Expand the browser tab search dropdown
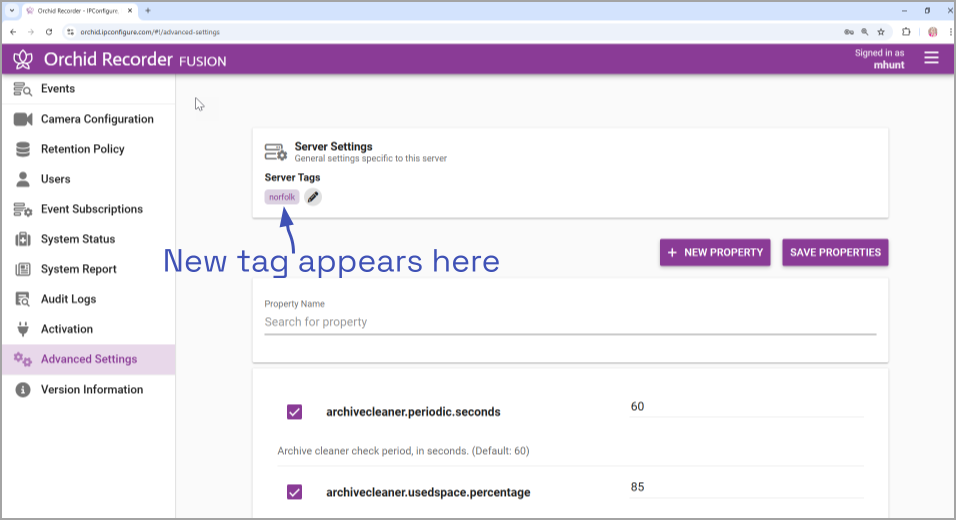 [x=11, y=11]
